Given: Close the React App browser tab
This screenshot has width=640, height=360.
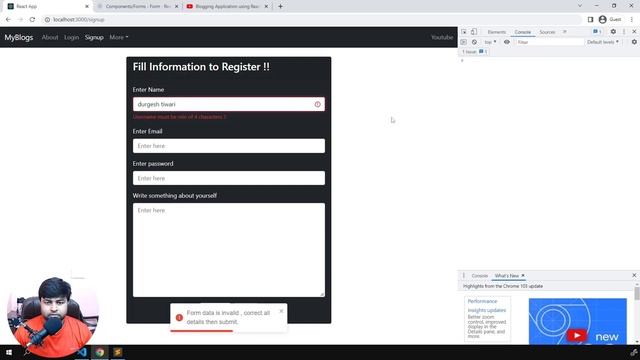Looking at the screenshot, I should pyautogui.click(x=87, y=7).
